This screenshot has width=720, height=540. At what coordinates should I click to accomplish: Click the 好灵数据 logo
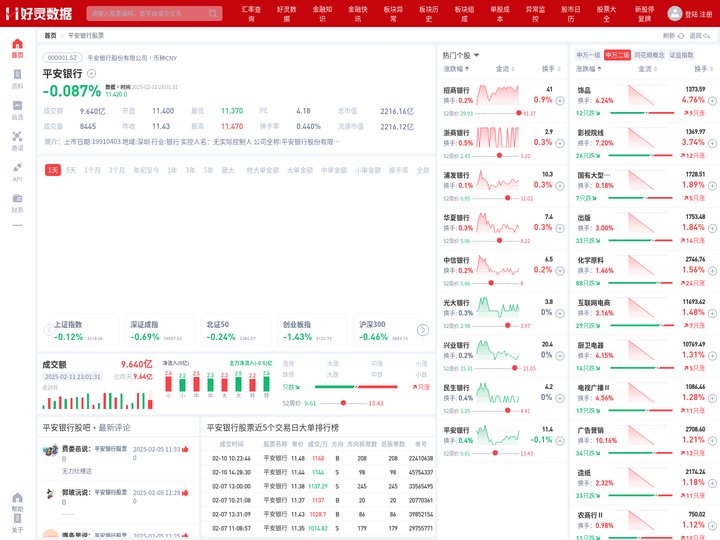[x=39, y=13]
